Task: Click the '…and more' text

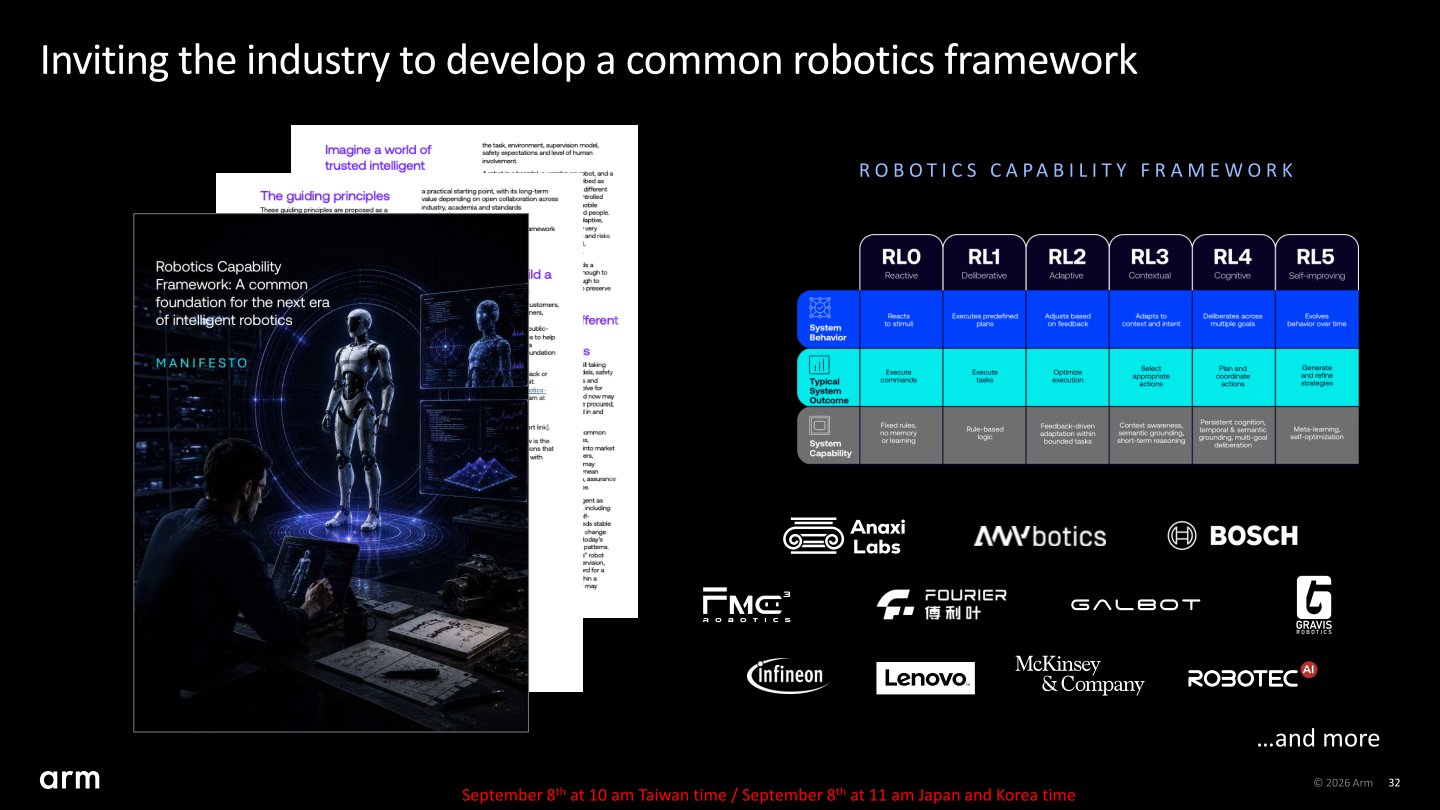Action: (1318, 738)
